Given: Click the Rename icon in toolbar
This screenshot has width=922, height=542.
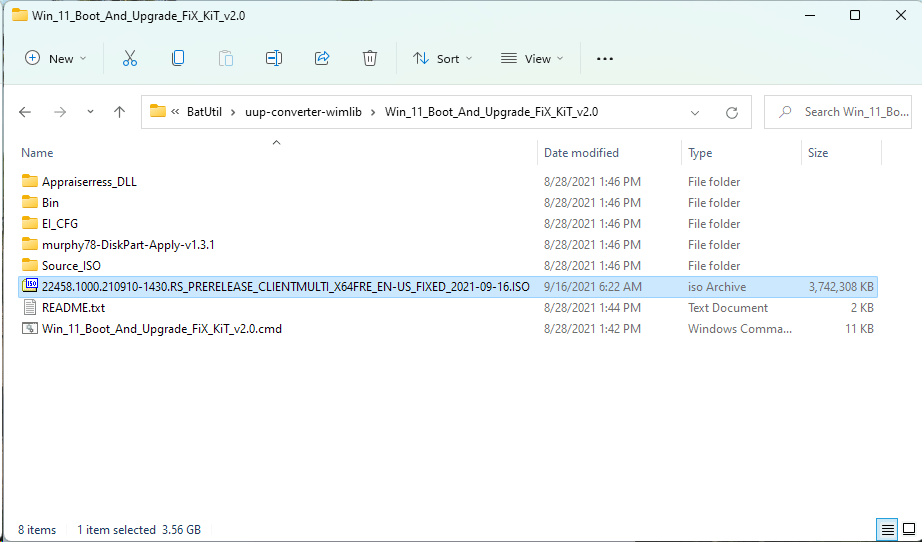Looking at the screenshot, I should tap(274, 59).
